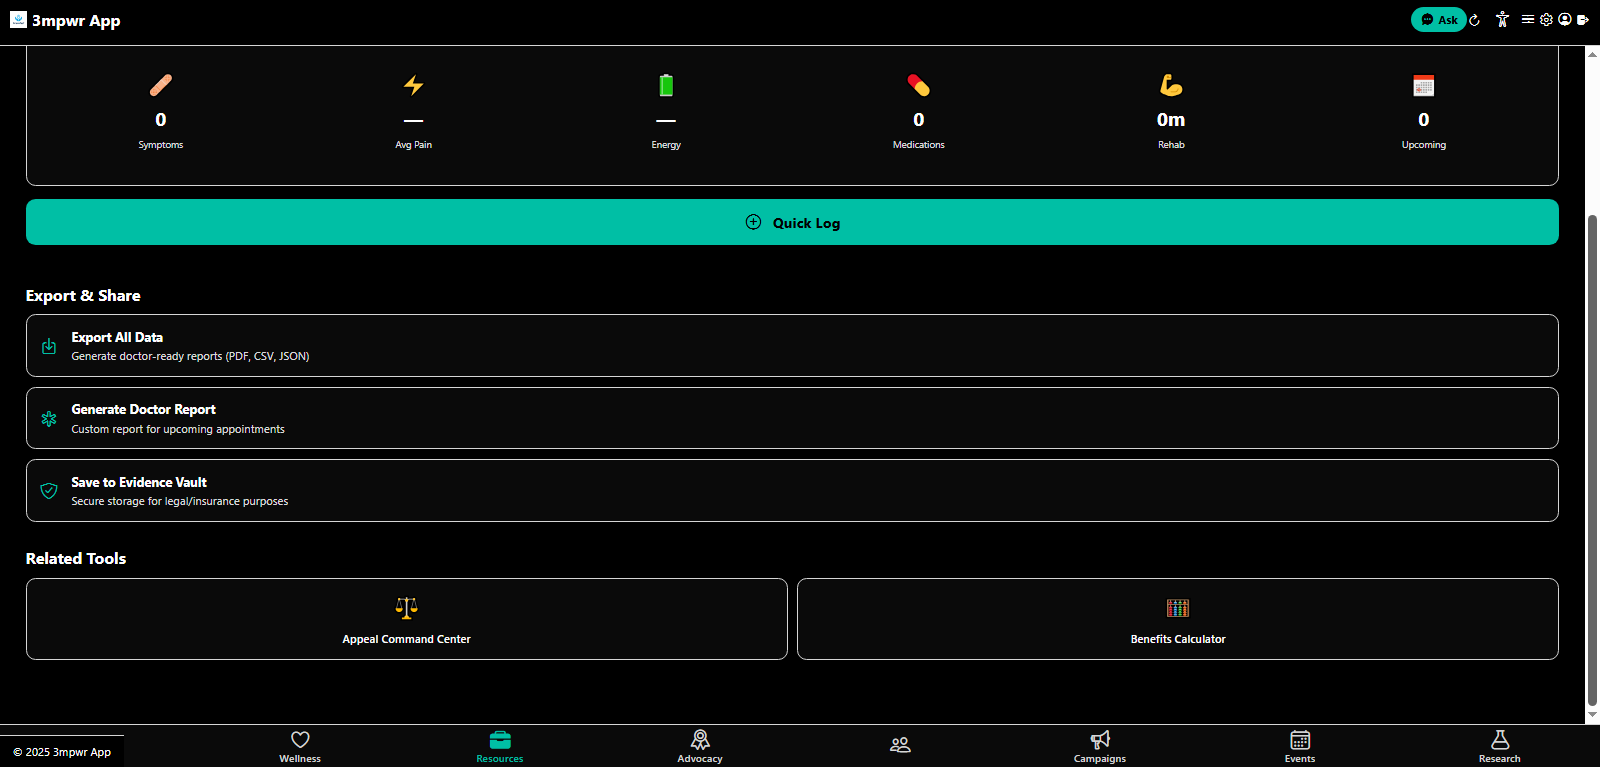
Task: Select the Avg Pain lightning bolt icon
Action: point(414,85)
